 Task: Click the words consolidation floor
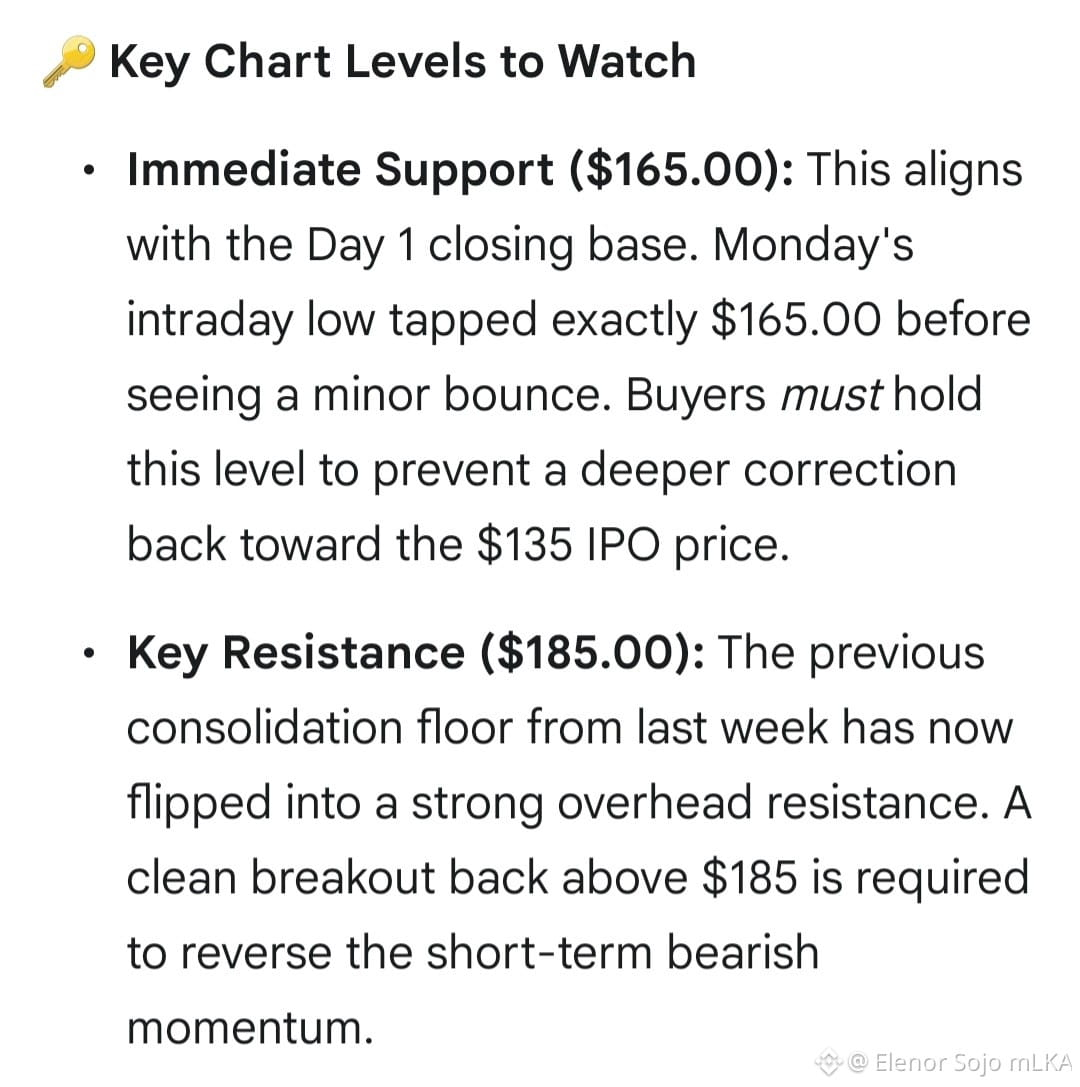point(320,728)
